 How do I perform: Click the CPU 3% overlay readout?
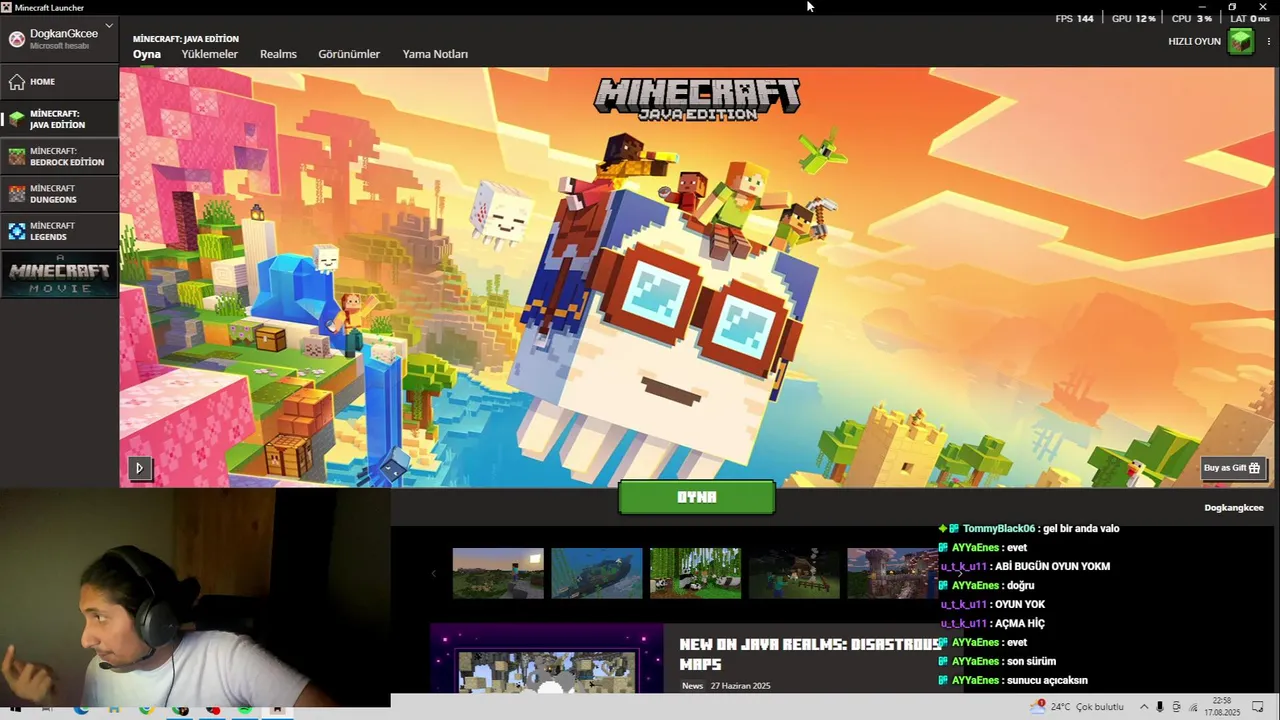[1192, 18]
